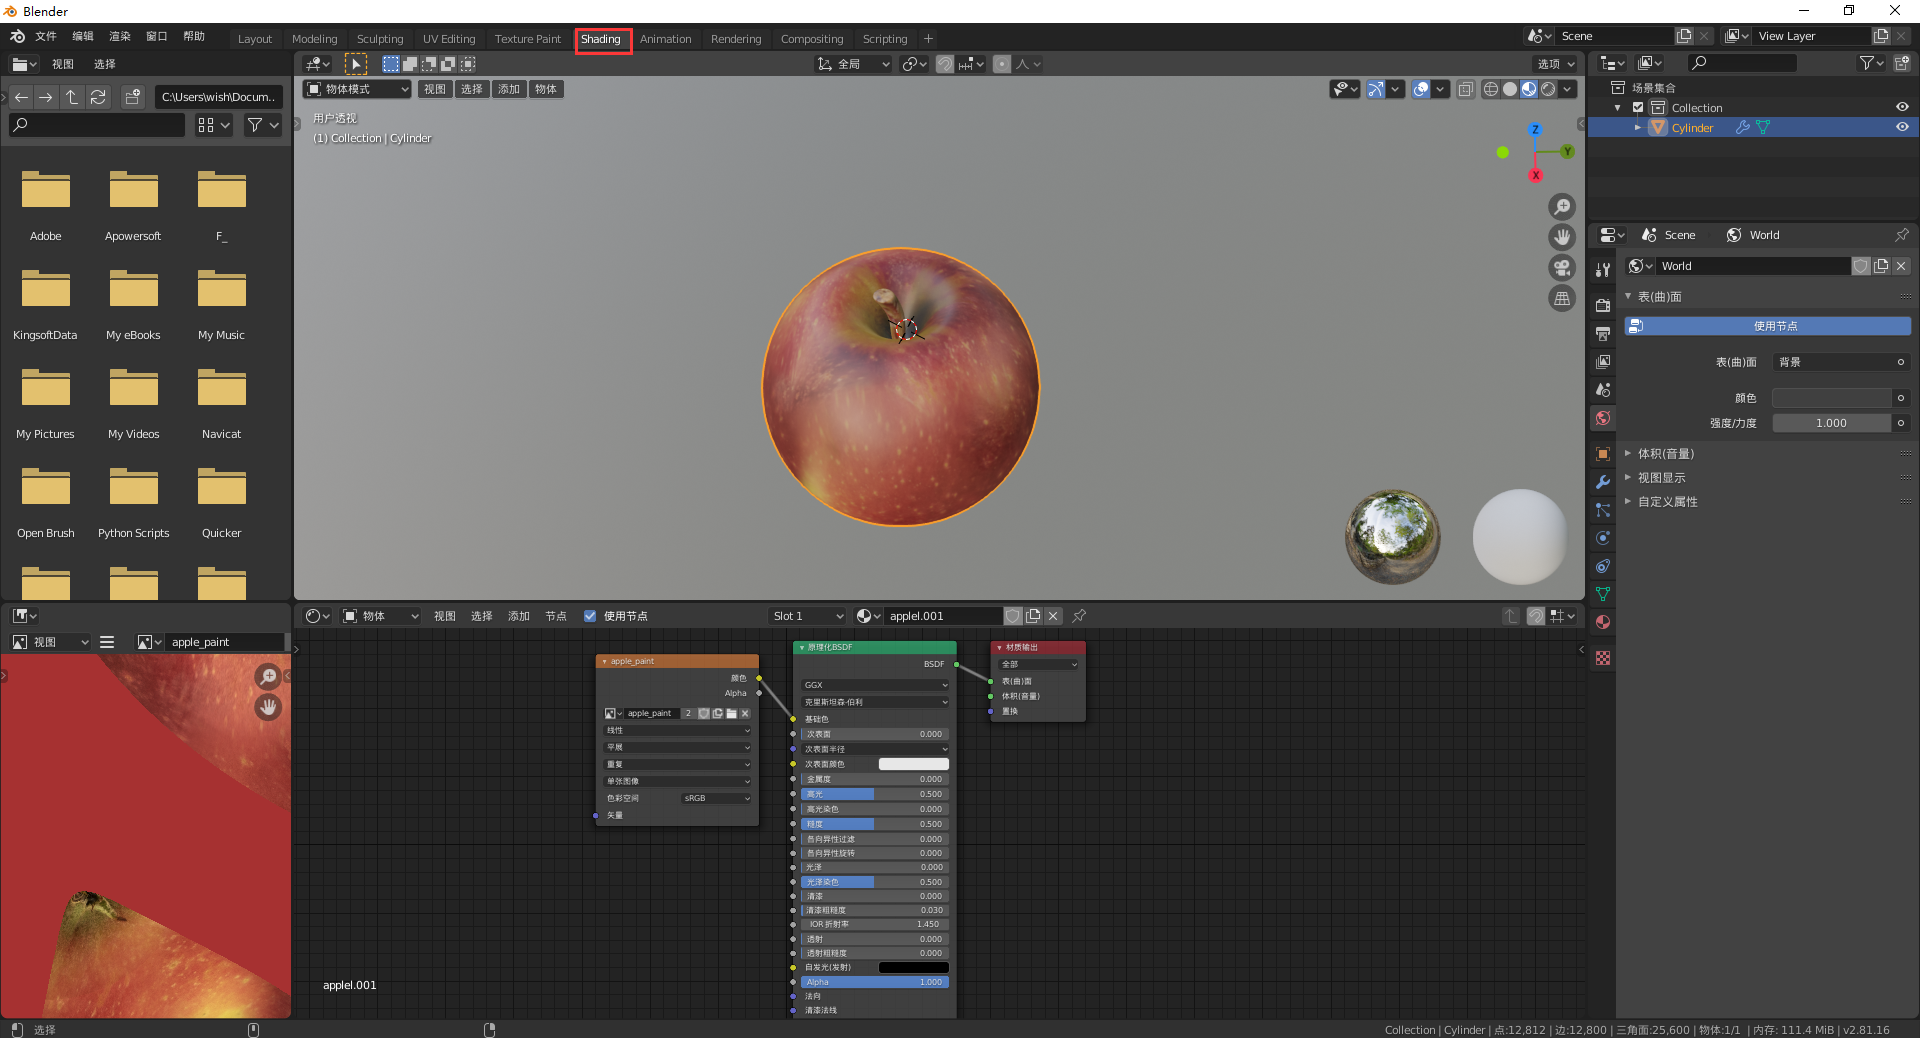Switch between perspective and orthographic grid icon
1920x1038 pixels.
[x=1562, y=298]
